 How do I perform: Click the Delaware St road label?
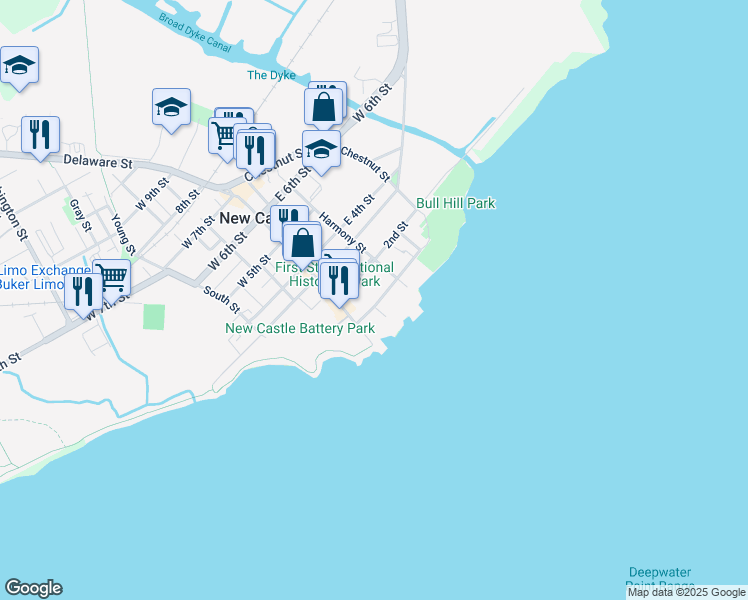[98, 161]
